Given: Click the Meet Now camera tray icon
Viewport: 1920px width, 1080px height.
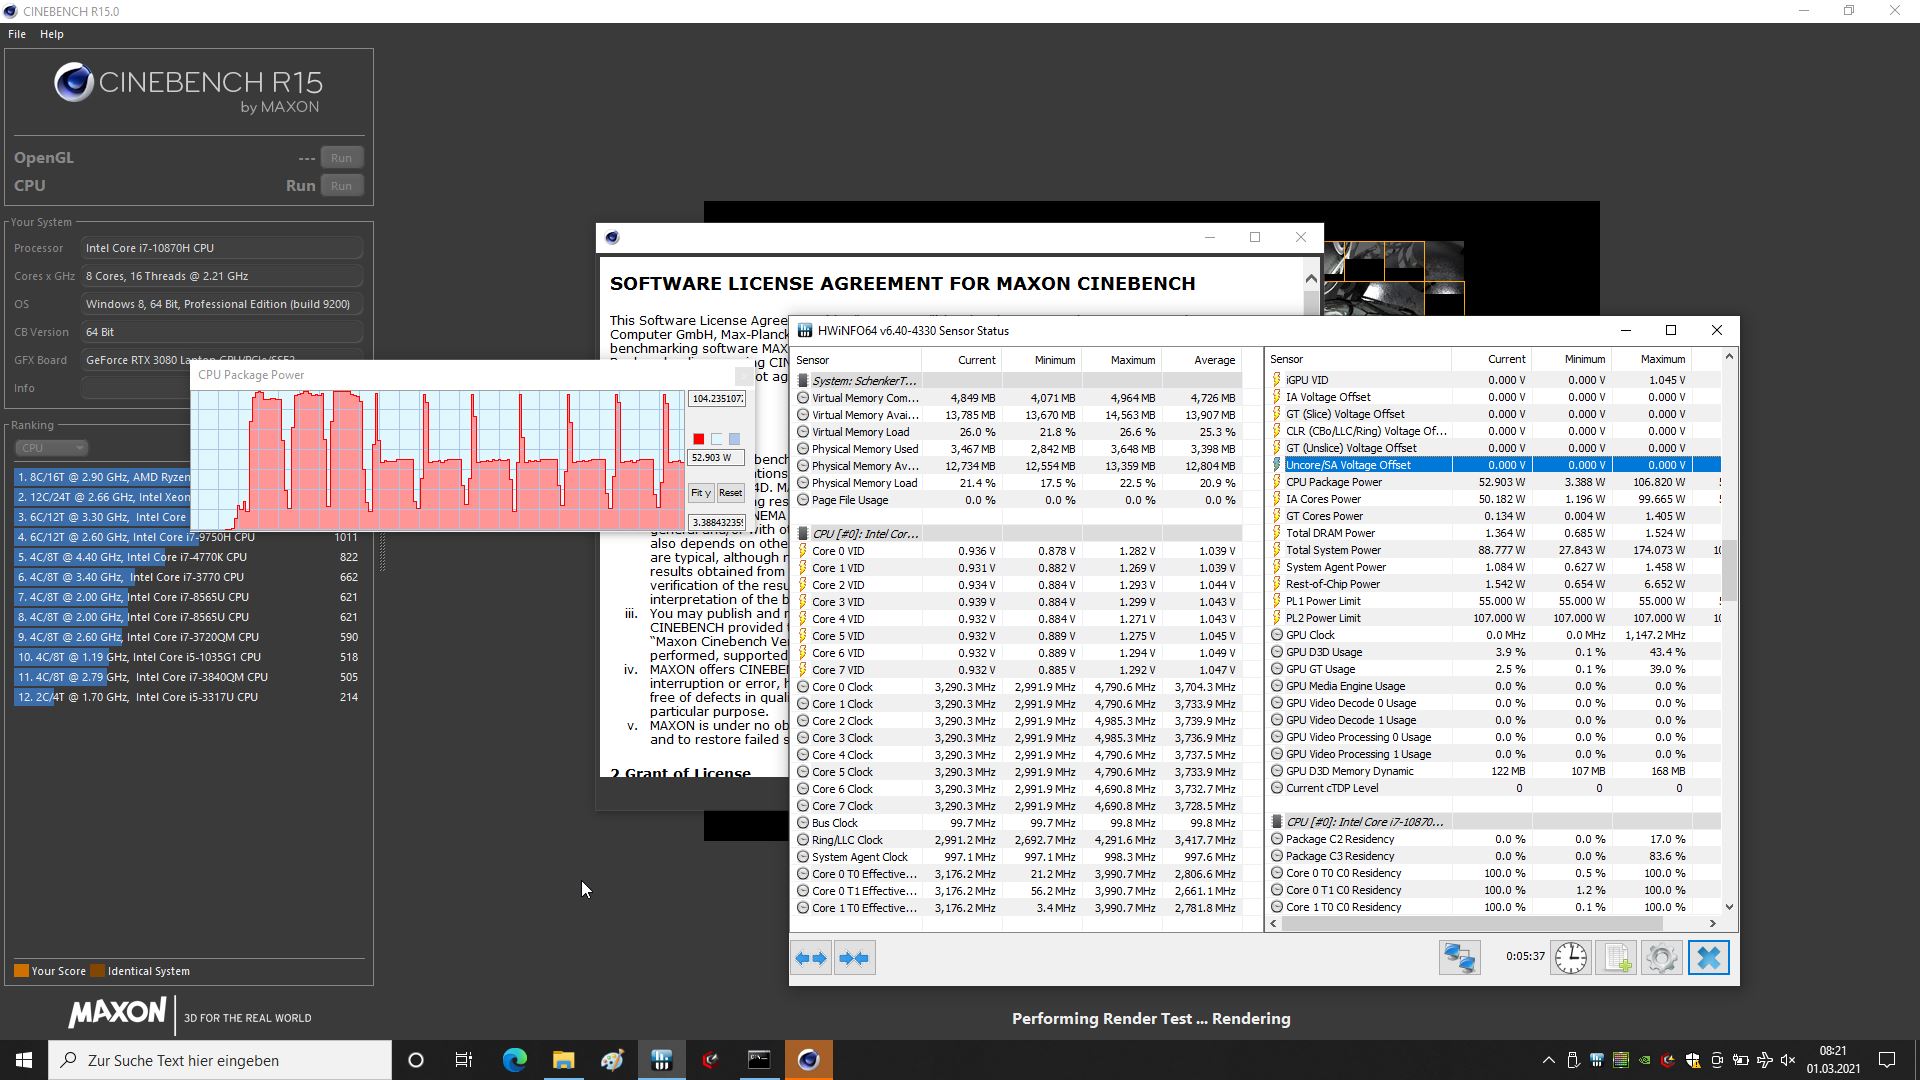Looking at the screenshot, I should (x=1717, y=1060).
